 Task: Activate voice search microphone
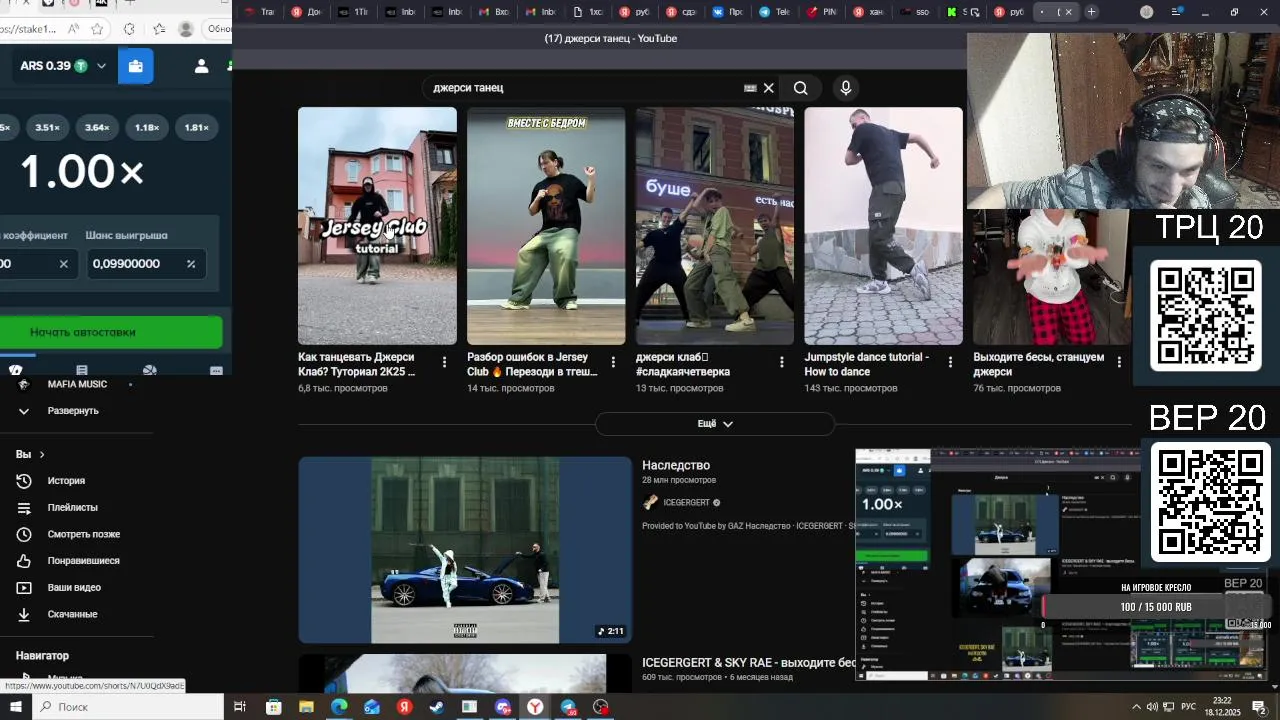(x=846, y=88)
